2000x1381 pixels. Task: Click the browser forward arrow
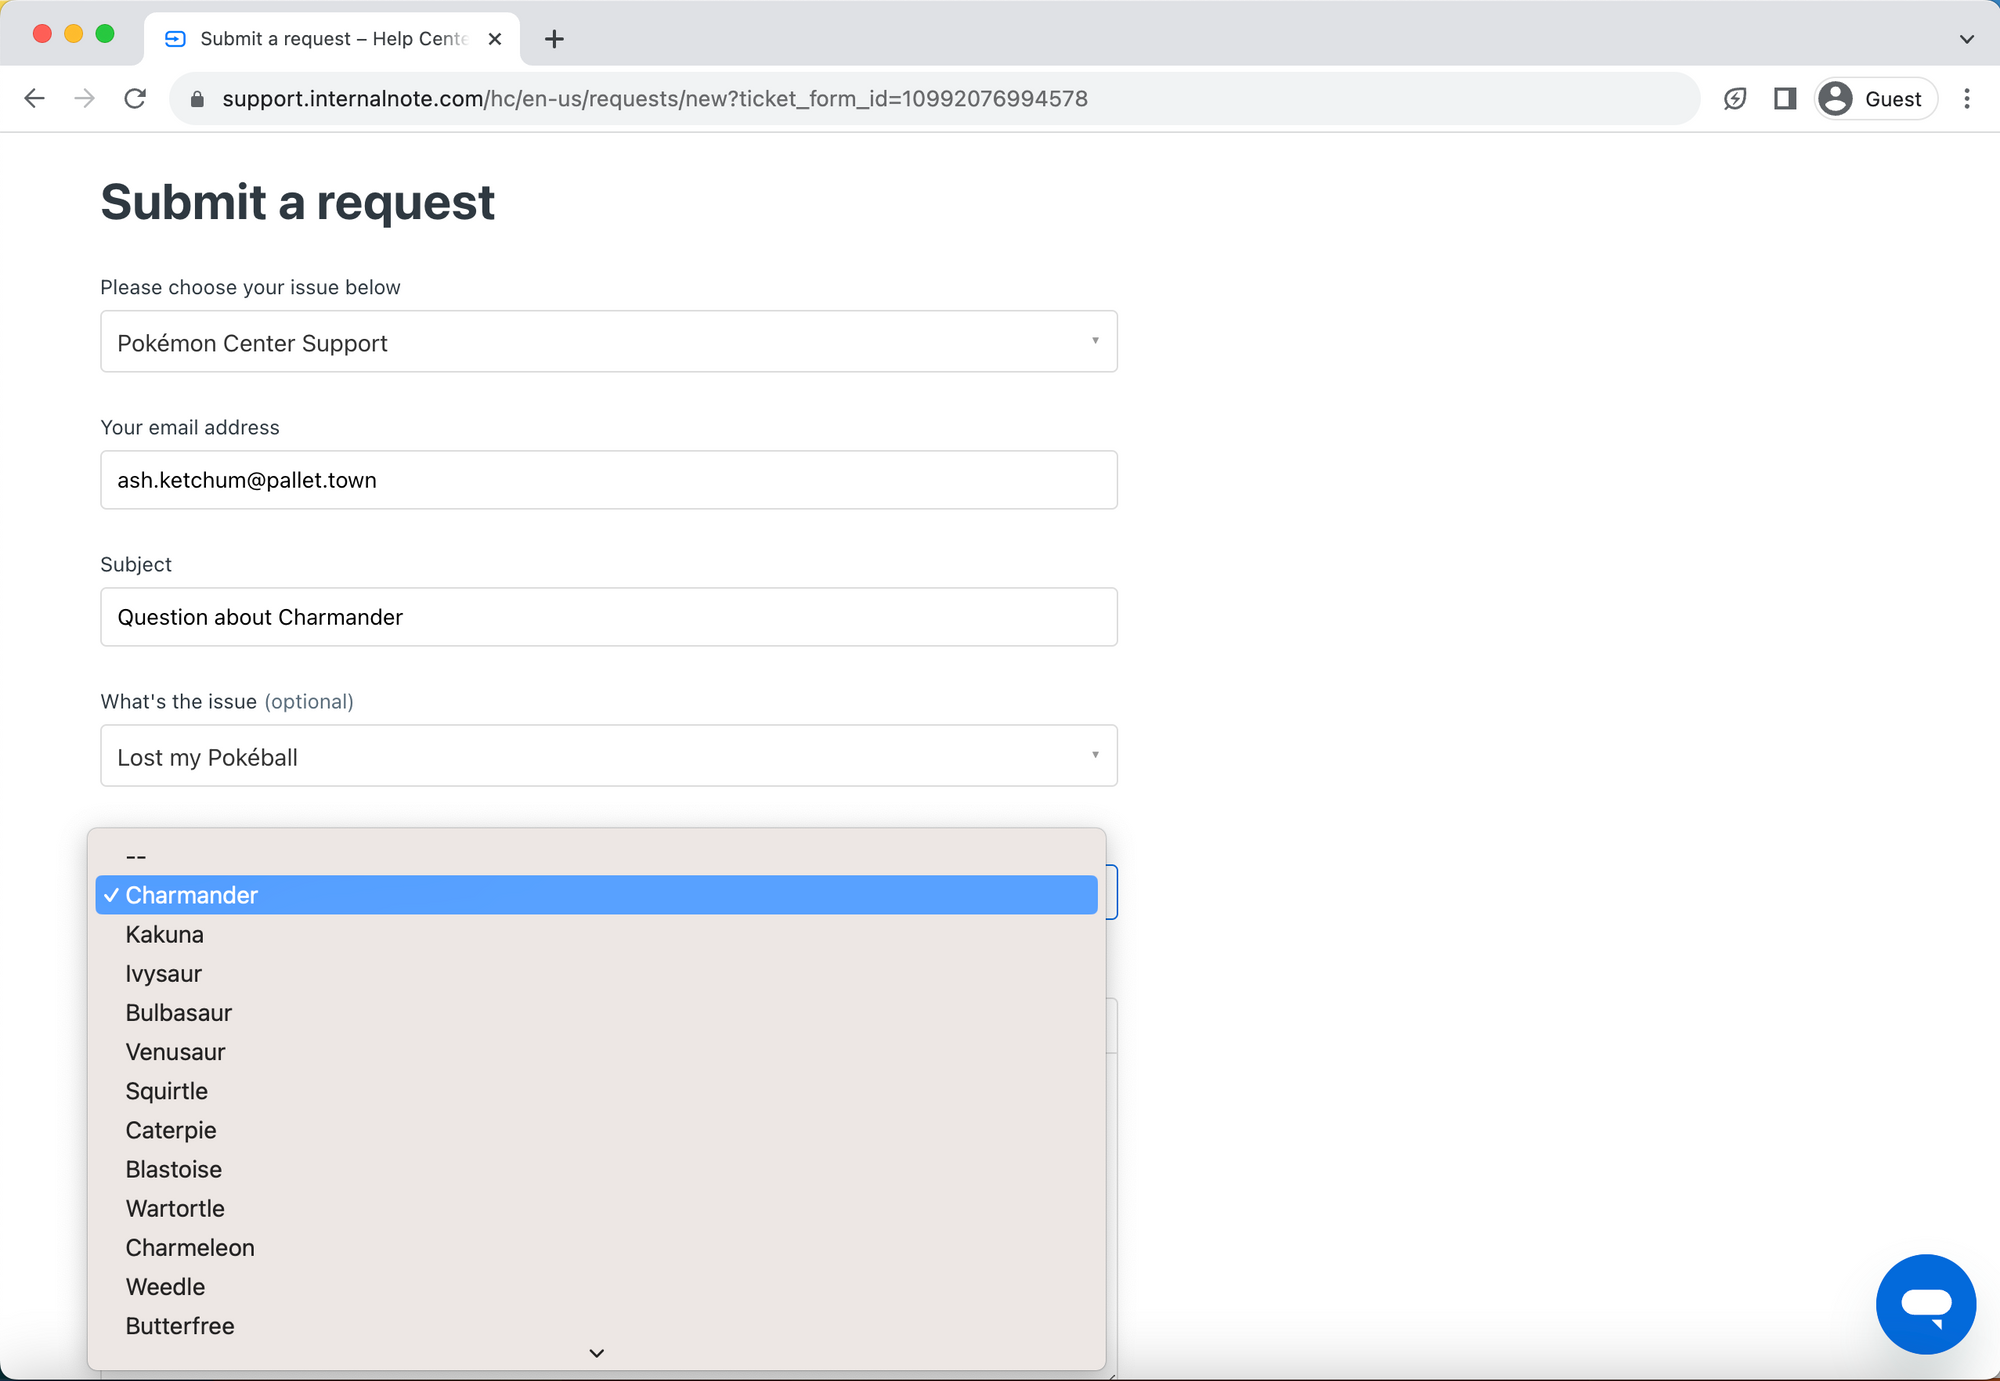pyautogui.click(x=85, y=98)
